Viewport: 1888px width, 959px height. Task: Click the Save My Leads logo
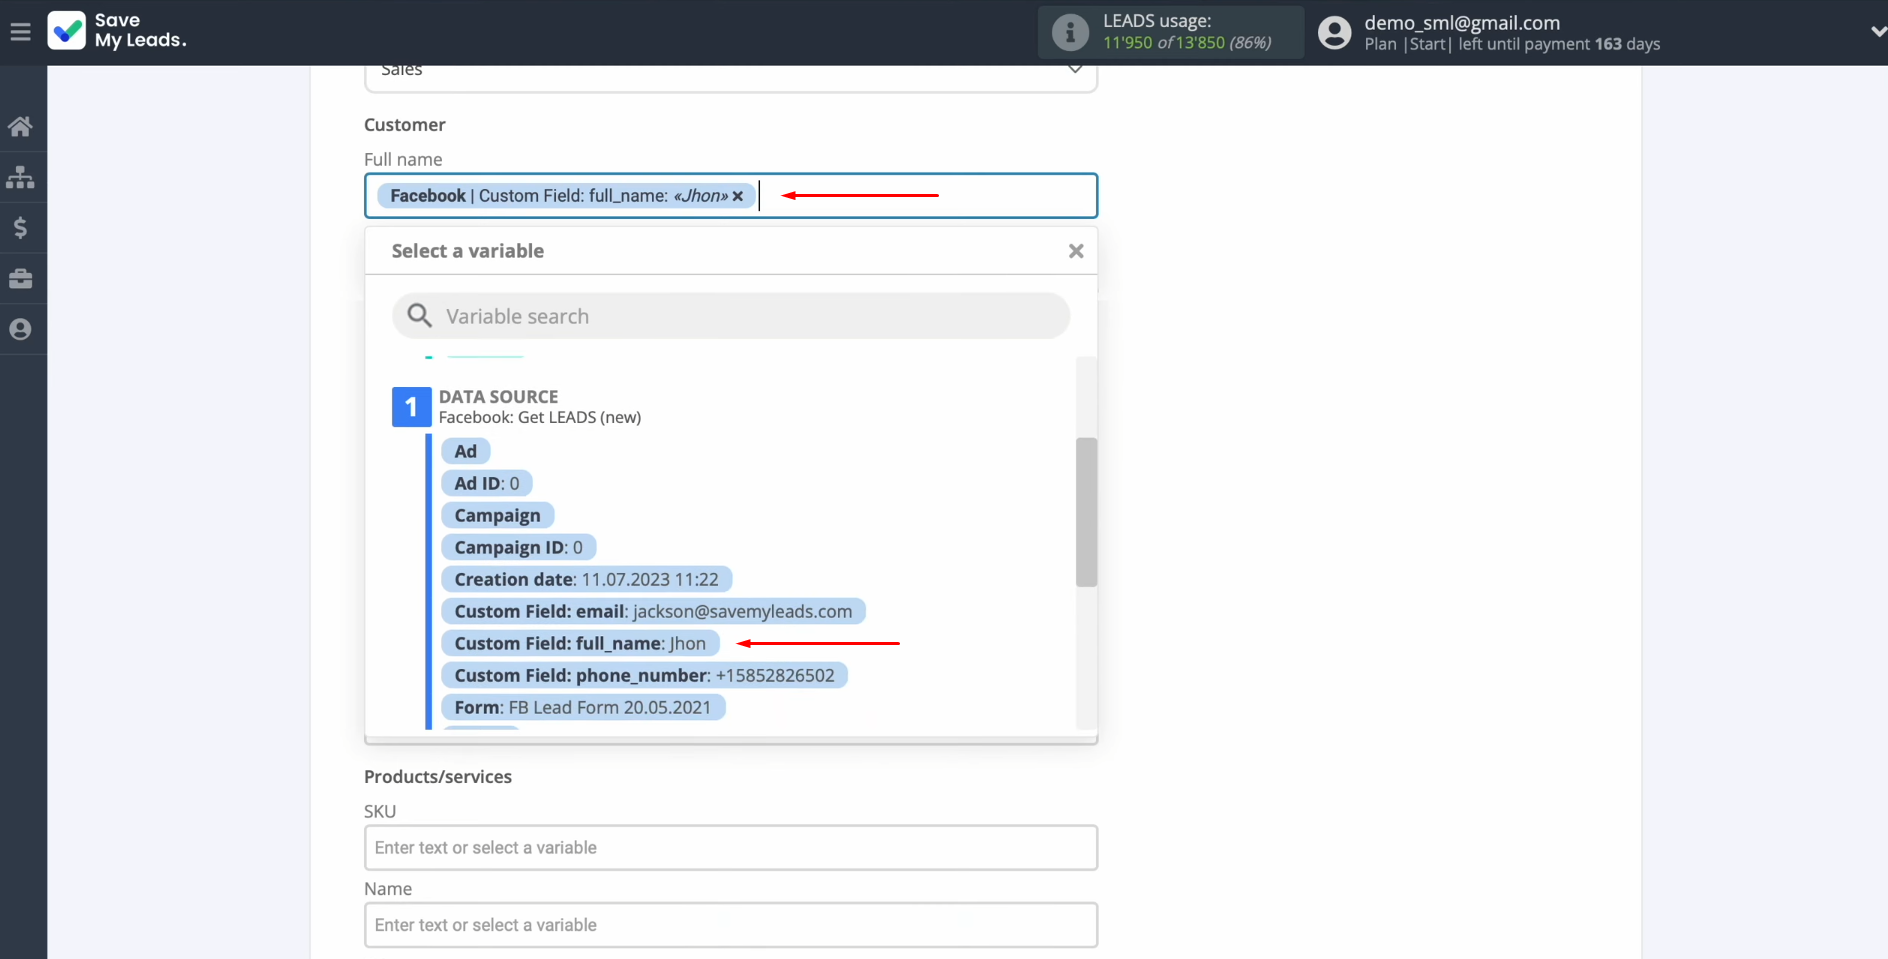coord(117,31)
